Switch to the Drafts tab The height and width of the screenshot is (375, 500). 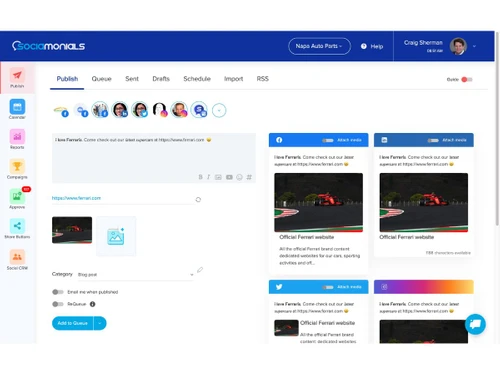pyautogui.click(x=161, y=79)
